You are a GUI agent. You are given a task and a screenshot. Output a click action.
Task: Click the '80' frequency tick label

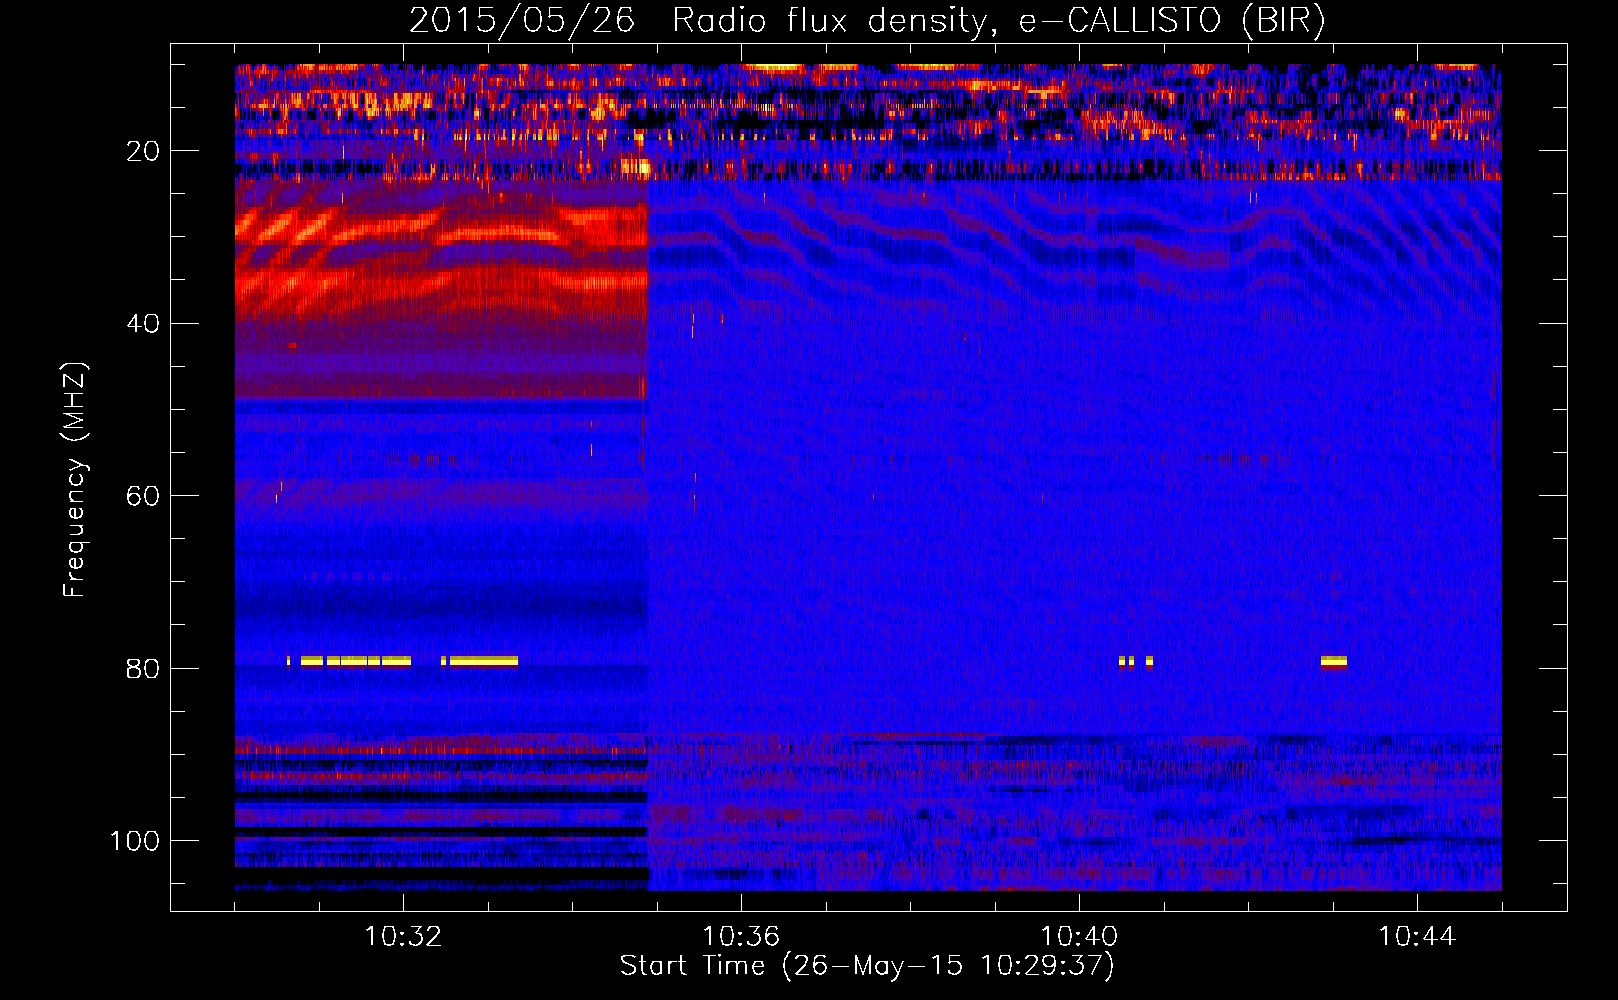[143, 669]
